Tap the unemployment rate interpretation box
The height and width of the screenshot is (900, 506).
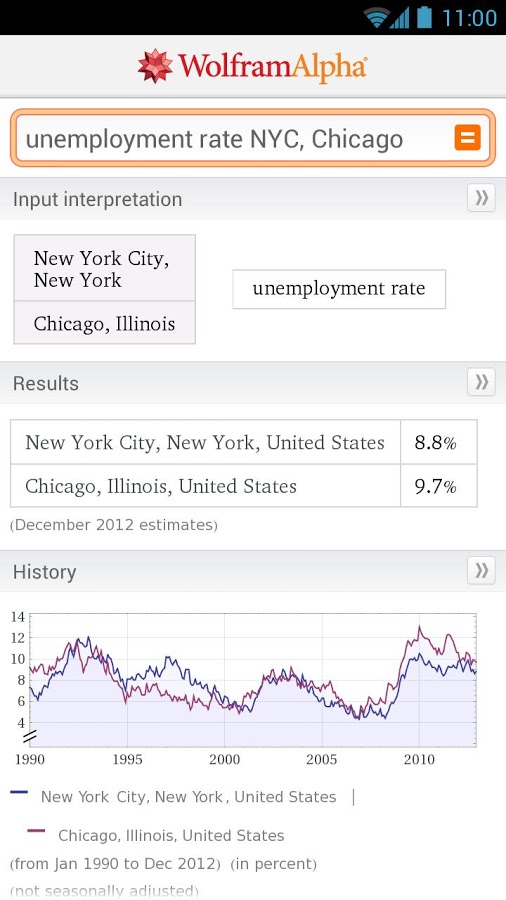(x=339, y=289)
